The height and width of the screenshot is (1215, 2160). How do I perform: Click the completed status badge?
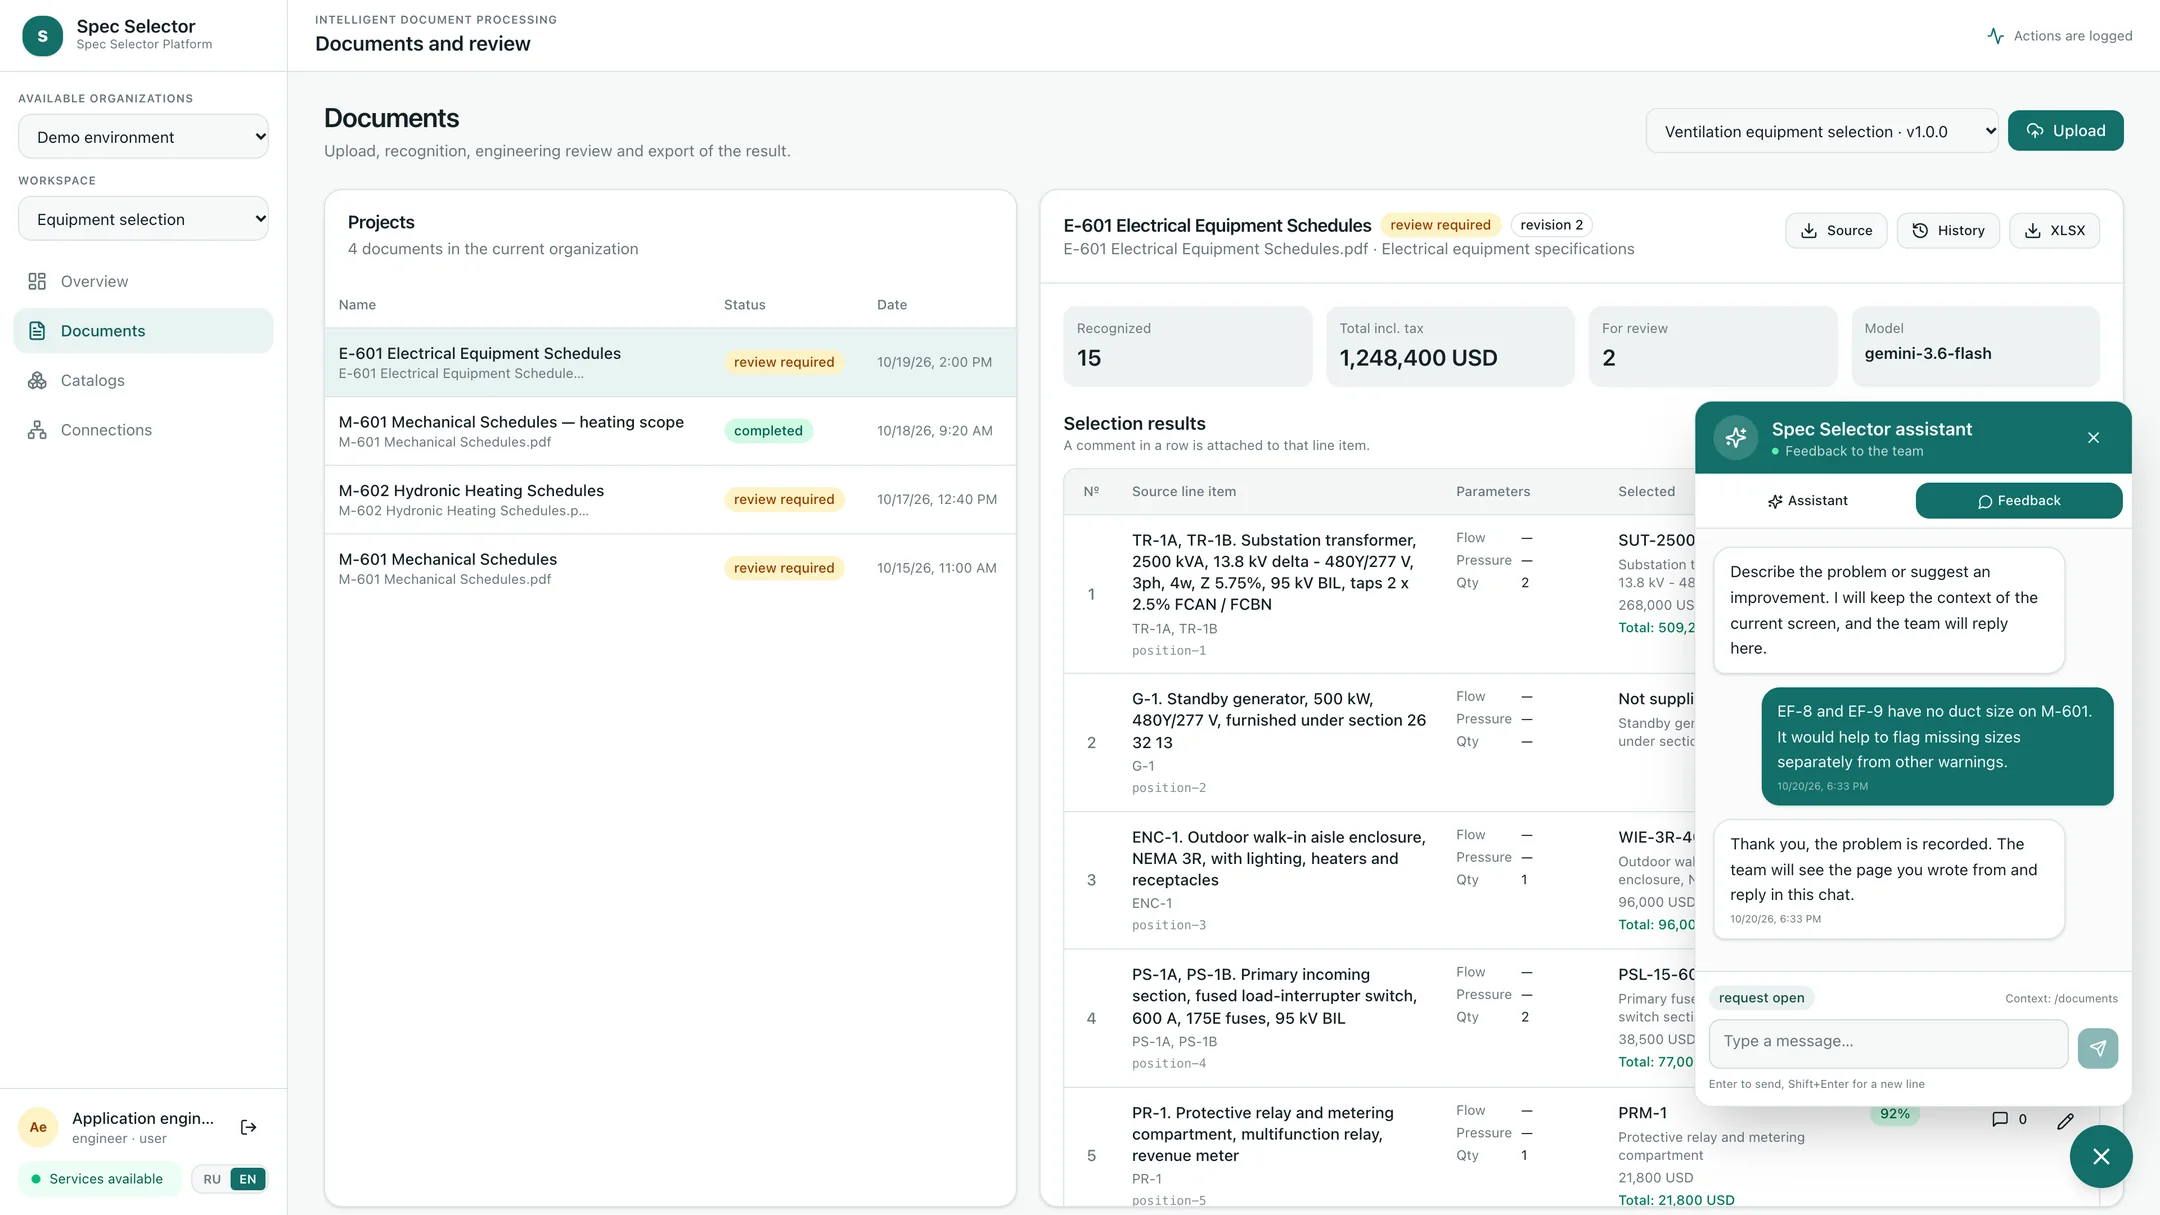768,431
